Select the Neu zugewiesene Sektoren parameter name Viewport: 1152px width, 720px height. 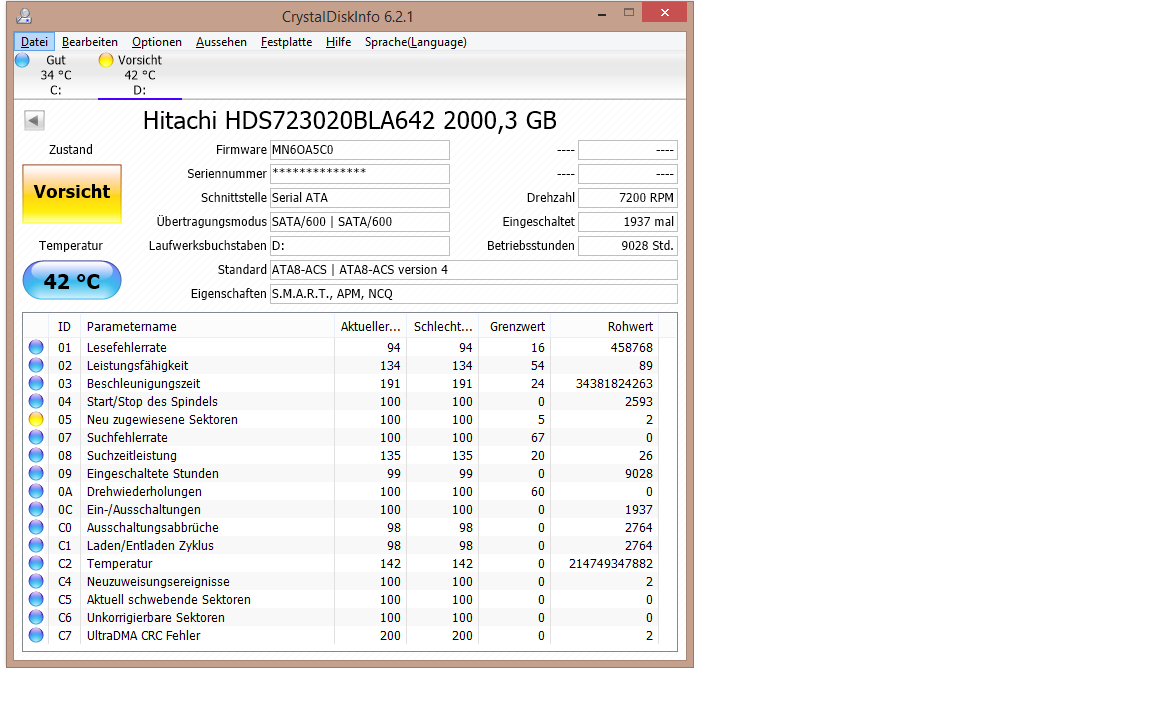click(x=162, y=420)
